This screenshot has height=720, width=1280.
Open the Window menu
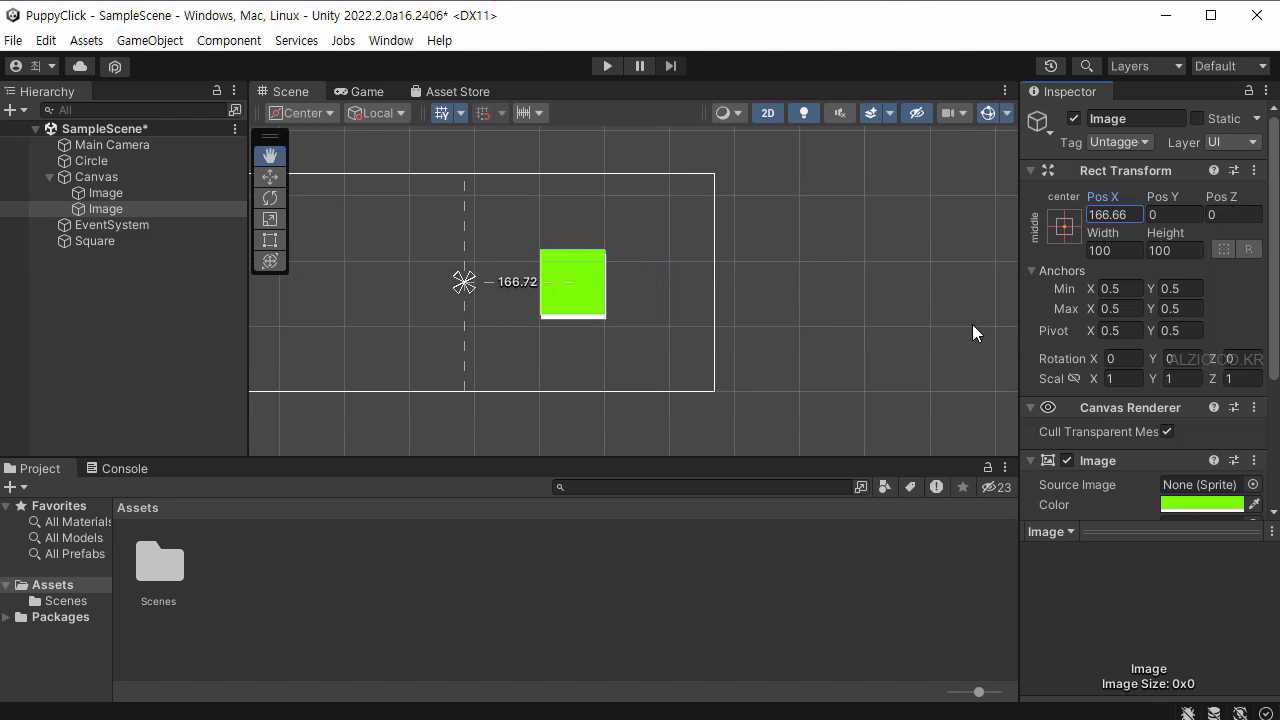(391, 40)
